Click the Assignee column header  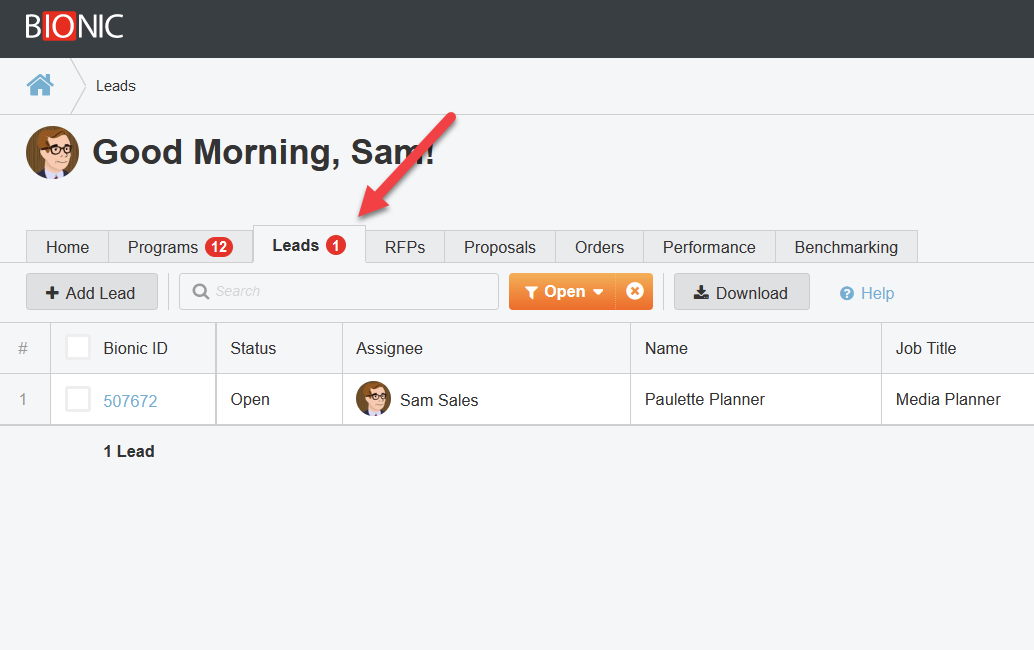389,348
